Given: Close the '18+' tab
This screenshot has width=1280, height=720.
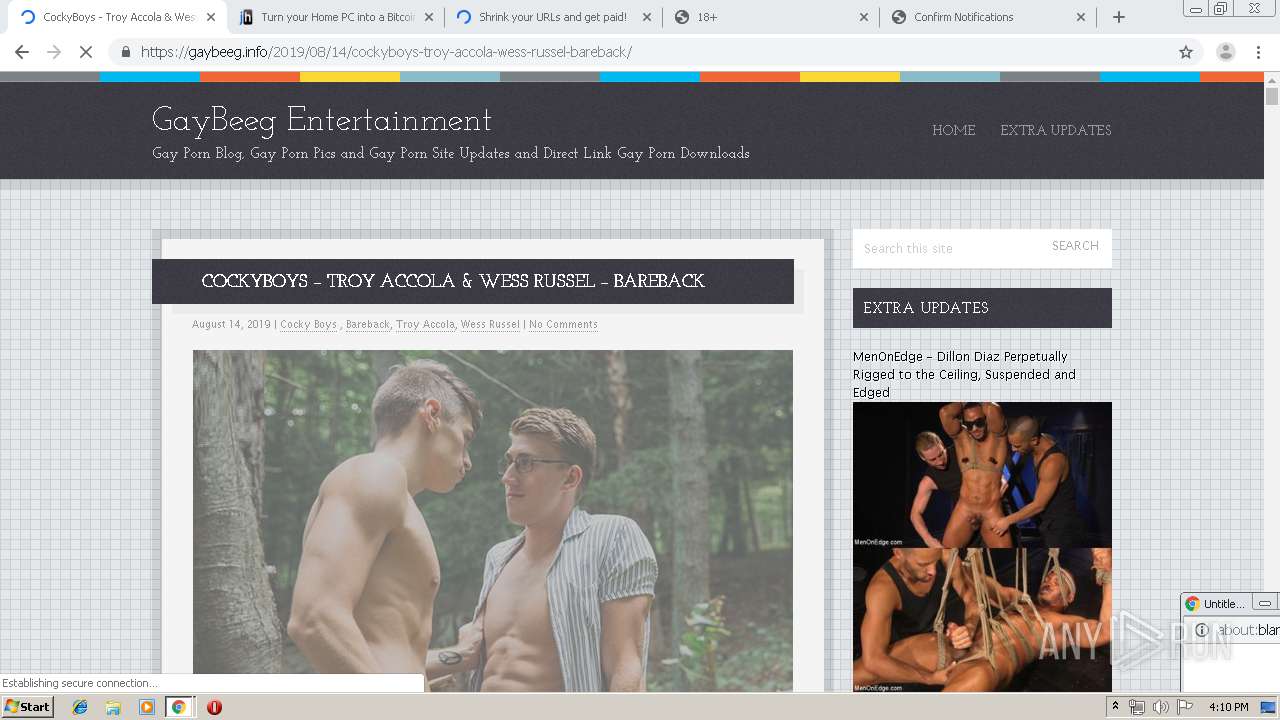Looking at the screenshot, I should (864, 17).
